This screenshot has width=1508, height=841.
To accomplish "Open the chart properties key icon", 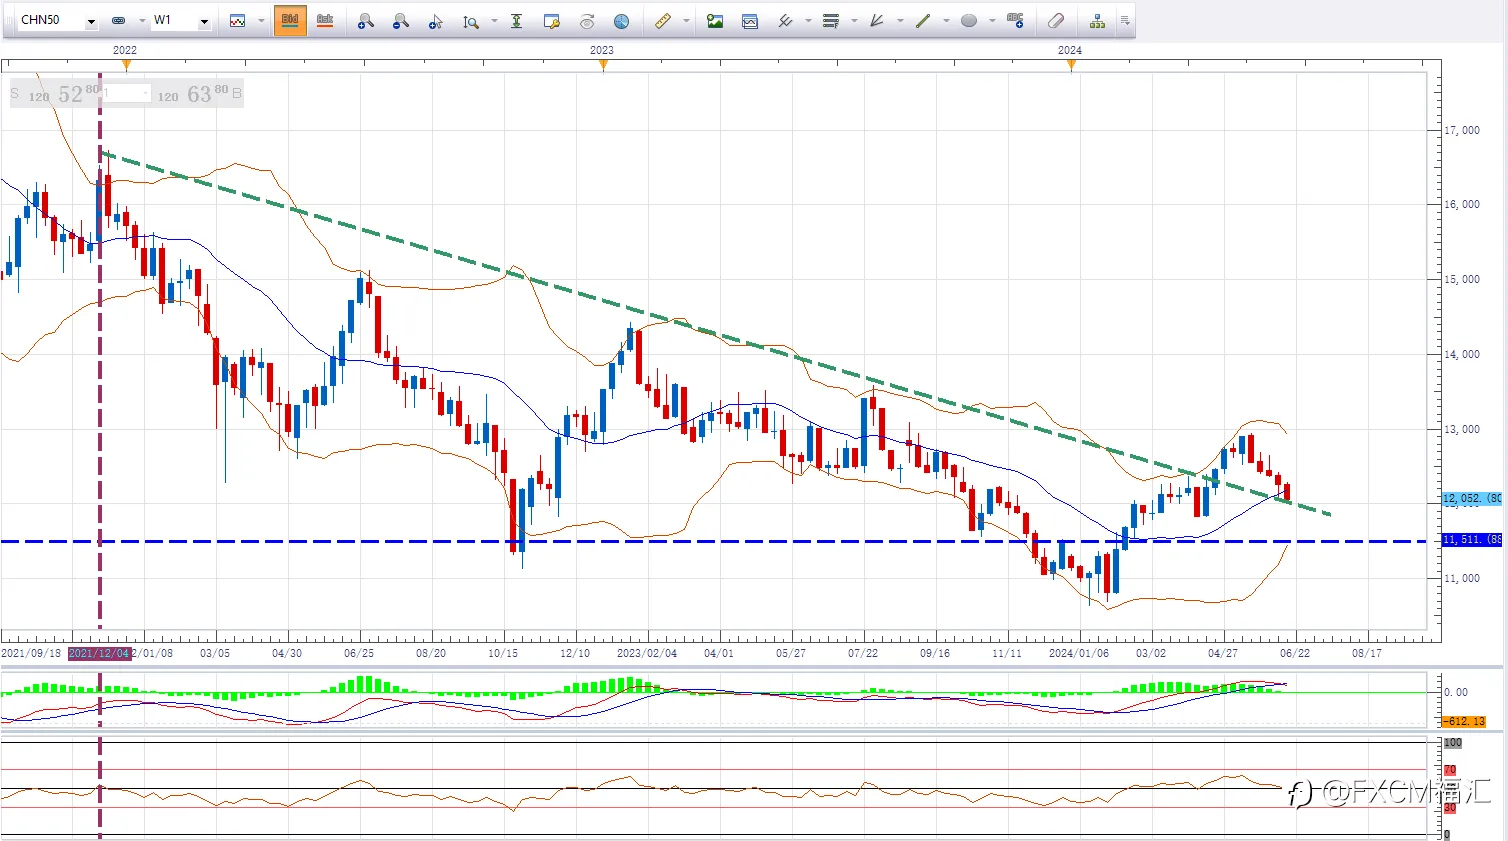I will (x=551, y=21).
